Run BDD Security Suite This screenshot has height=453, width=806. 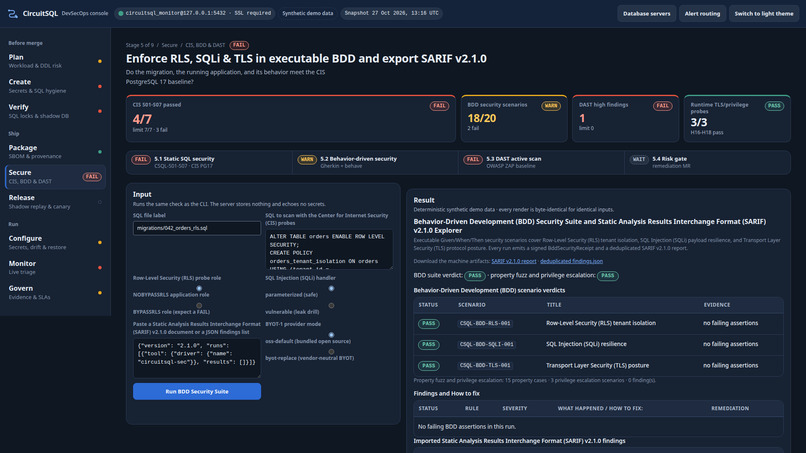click(x=197, y=391)
